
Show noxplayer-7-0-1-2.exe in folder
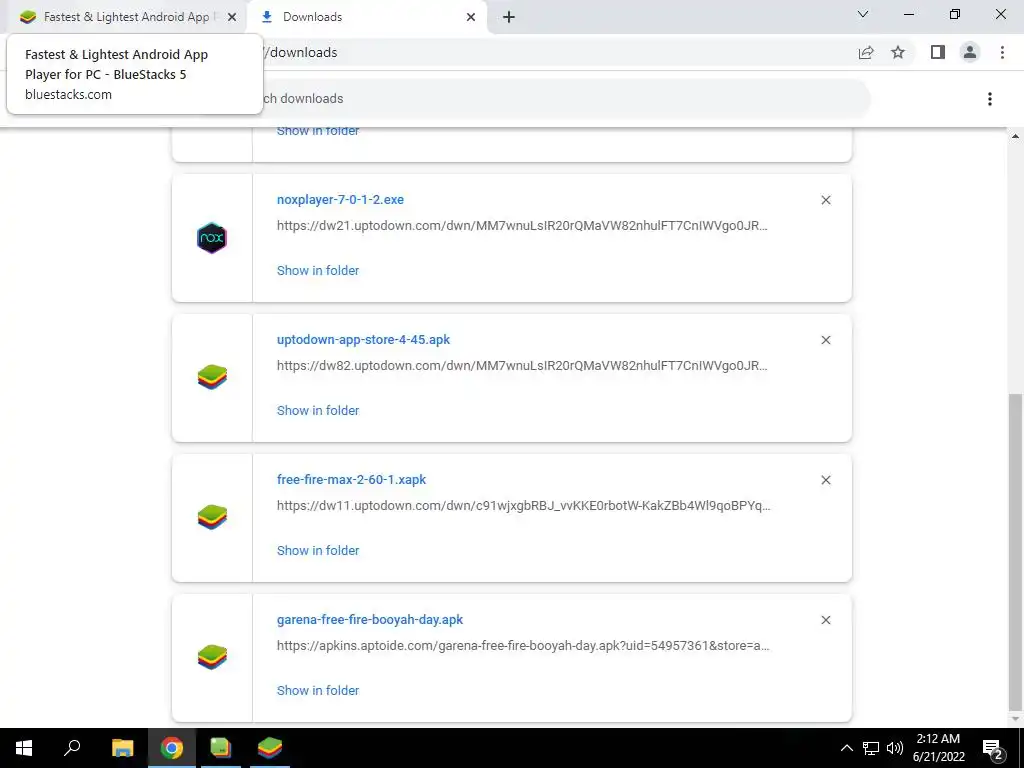(318, 270)
